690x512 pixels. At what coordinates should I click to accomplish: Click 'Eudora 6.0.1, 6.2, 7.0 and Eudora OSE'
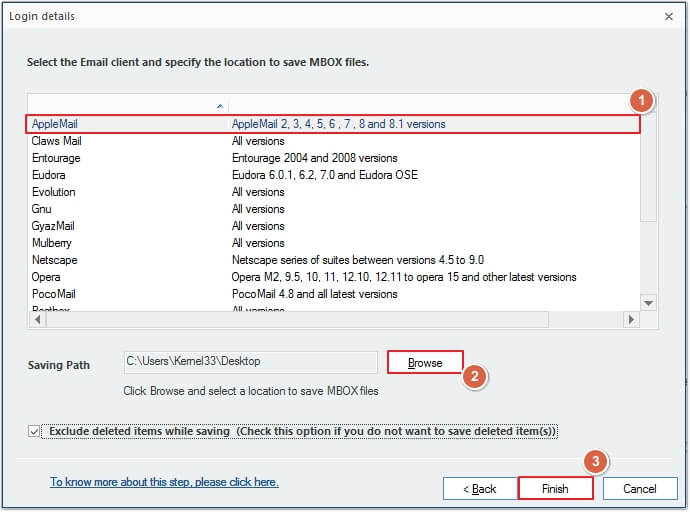pyautogui.click(x=325, y=175)
